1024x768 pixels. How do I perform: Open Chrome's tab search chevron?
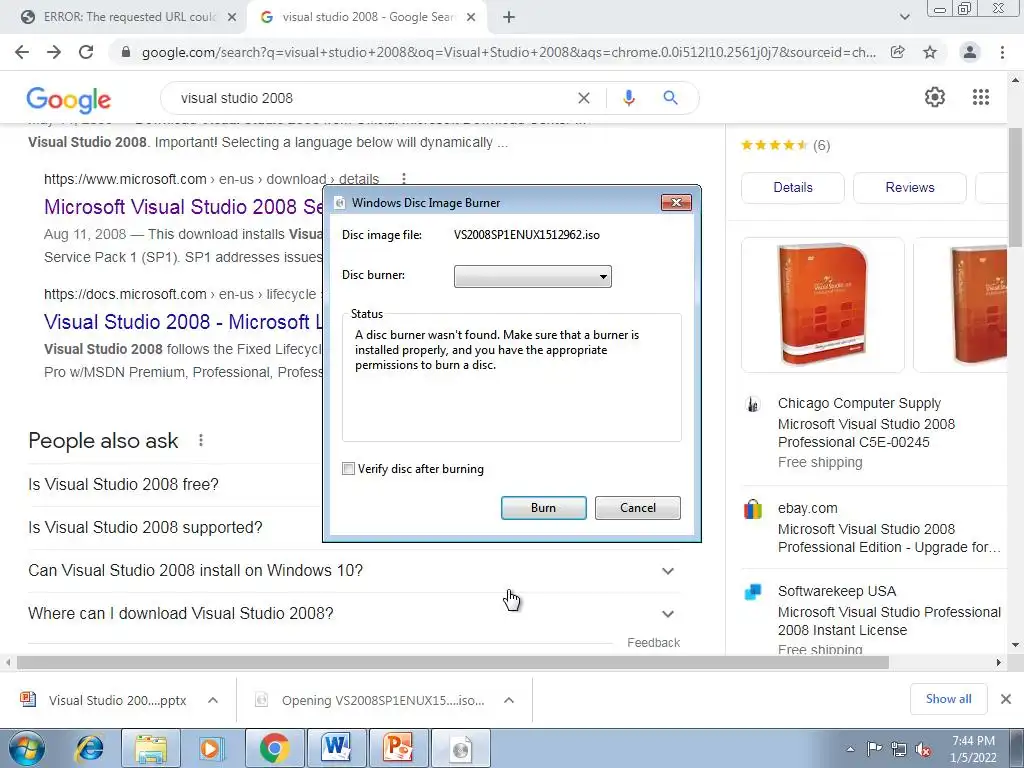(904, 17)
